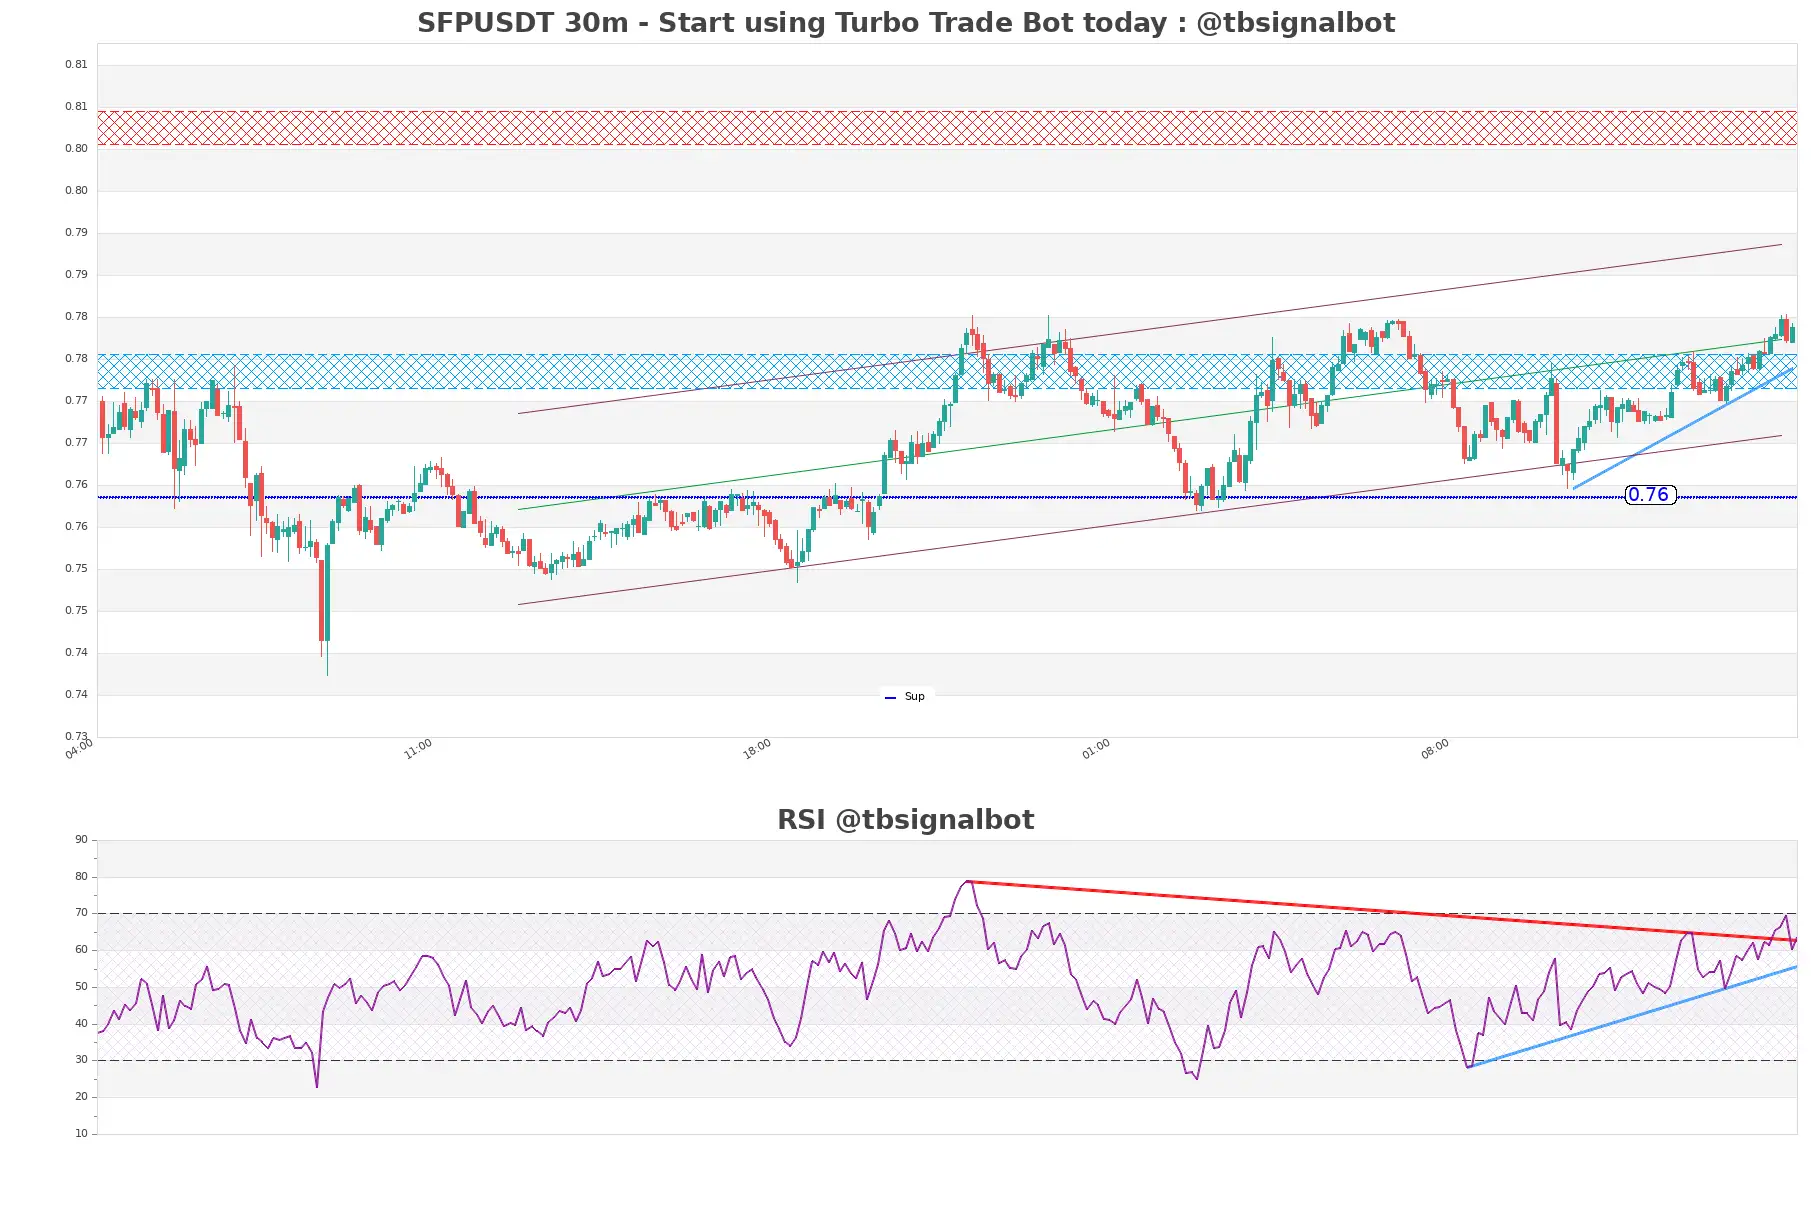This screenshot has width=1811, height=1208.
Task: Click the Sup legend line marker
Action: 890,697
